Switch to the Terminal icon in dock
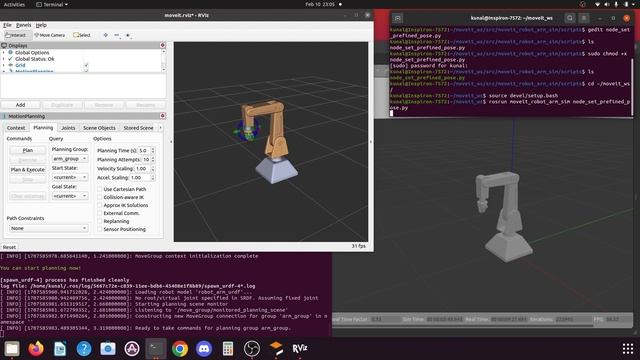The width and height of the screenshot is (640, 360). coord(156,349)
